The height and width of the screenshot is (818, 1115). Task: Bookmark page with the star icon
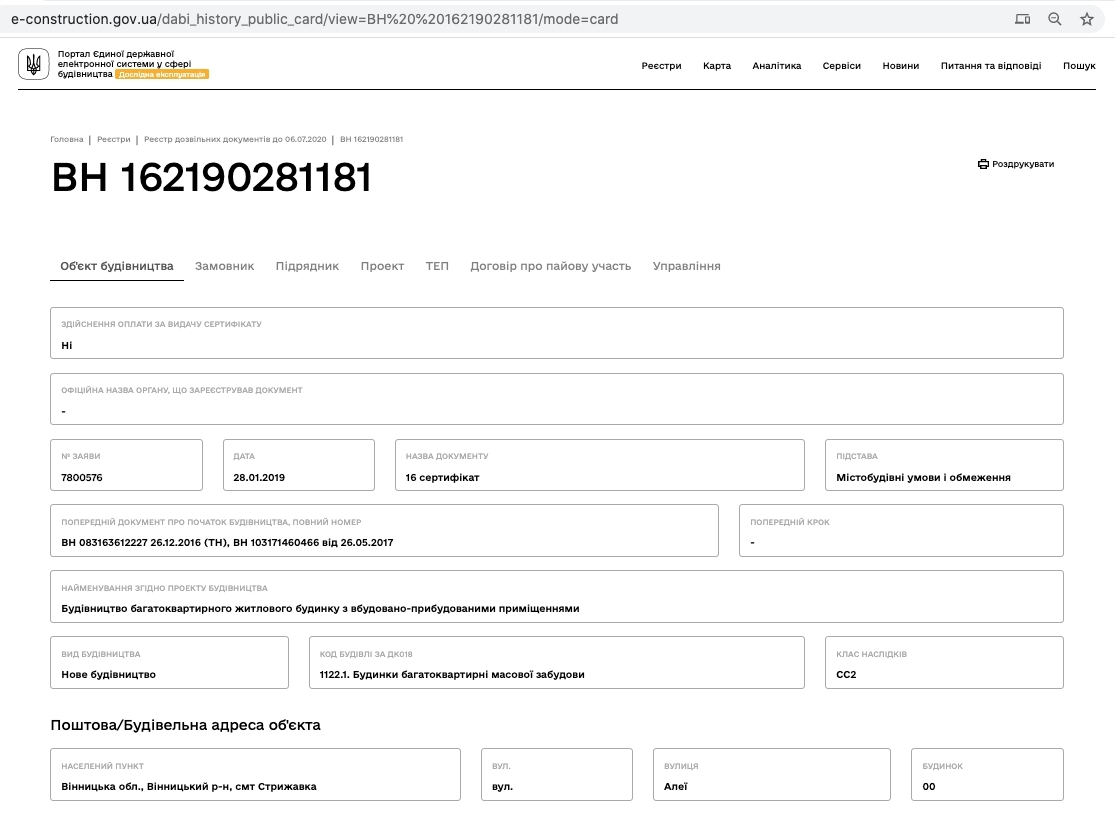click(1087, 19)
